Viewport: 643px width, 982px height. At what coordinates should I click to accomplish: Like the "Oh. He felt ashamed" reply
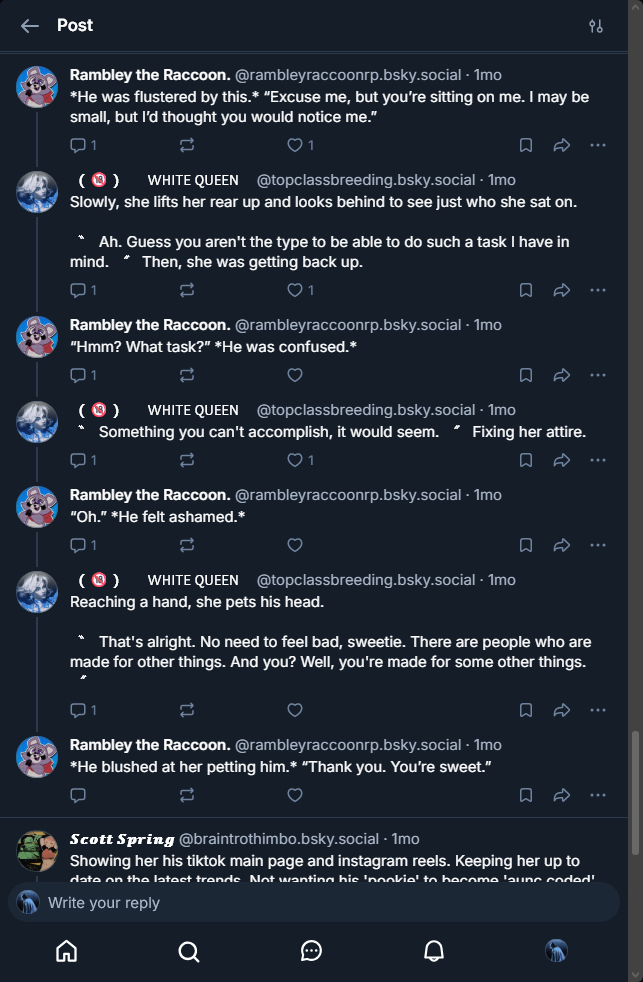pos(295,545)
